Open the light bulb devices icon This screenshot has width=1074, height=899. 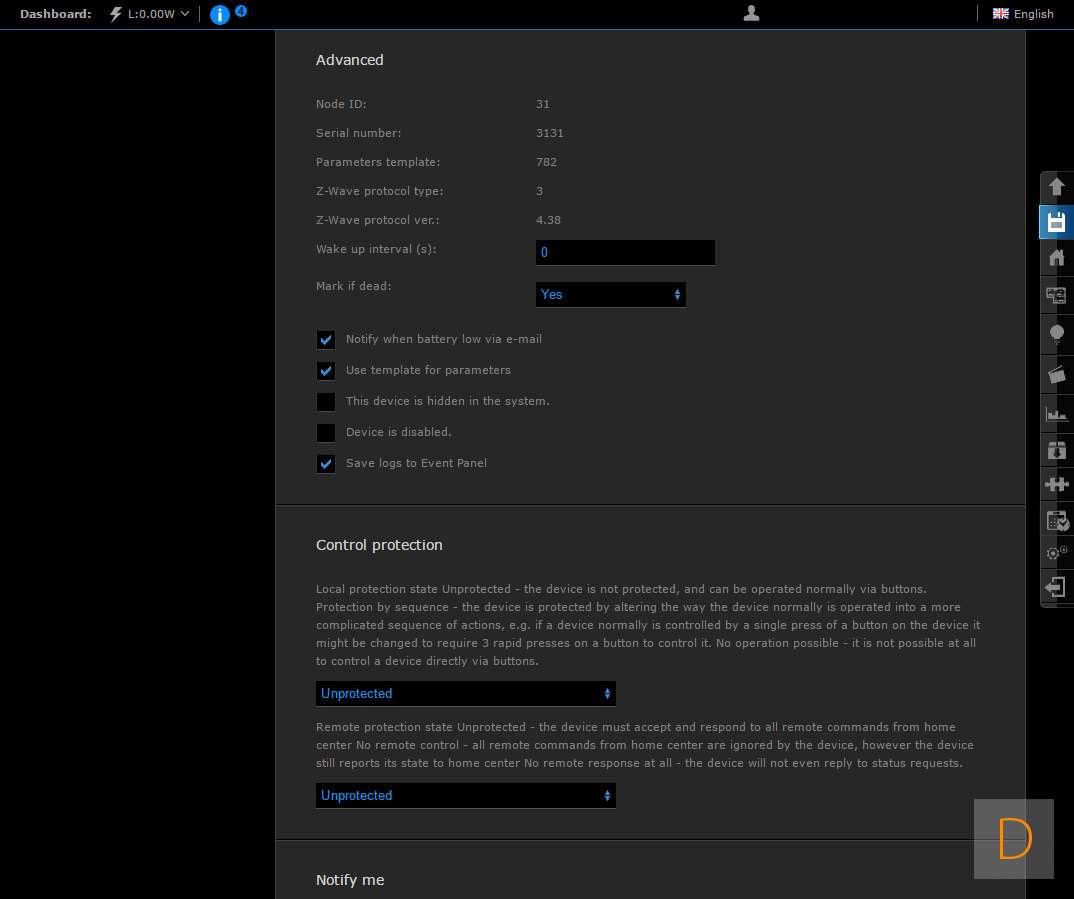click(x=1056, y=334)
